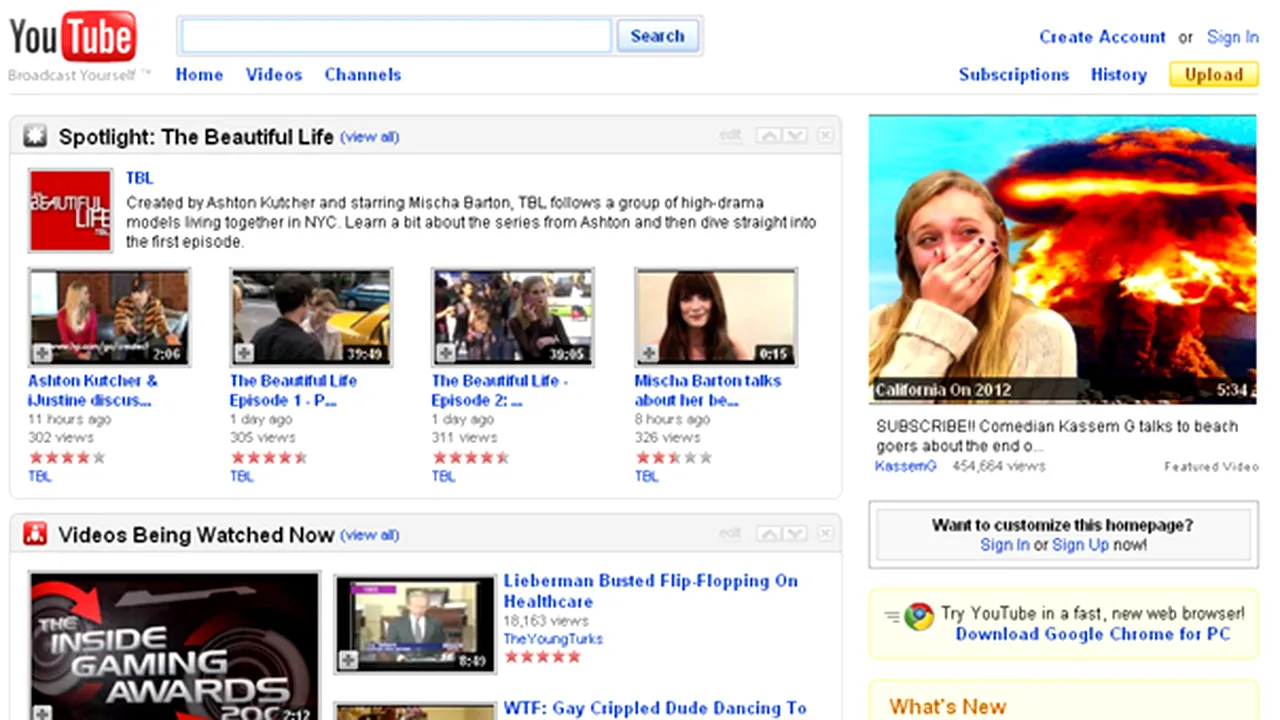Image resolution: width=1280 pixels, height=720 pixels.
Task: Open 'Mischa Barton talks about her be...' title link
Action: pos(708,391)
